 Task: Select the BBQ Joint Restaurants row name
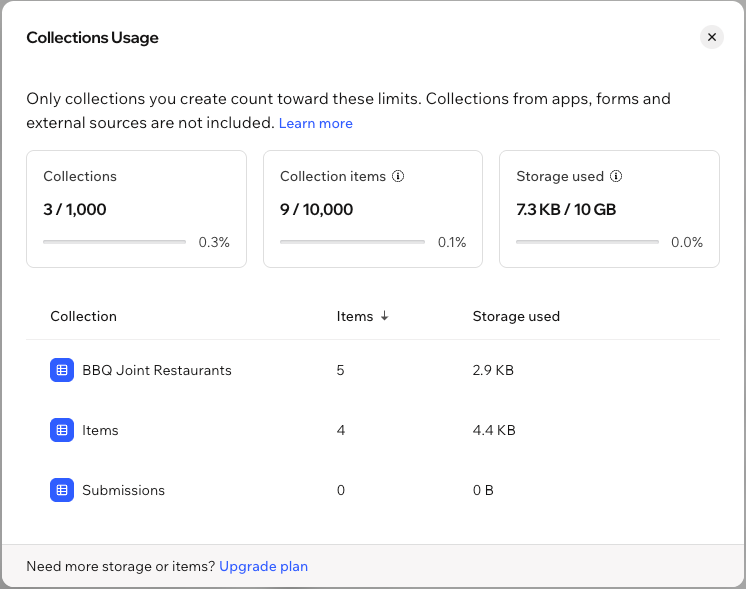[157, 370]
